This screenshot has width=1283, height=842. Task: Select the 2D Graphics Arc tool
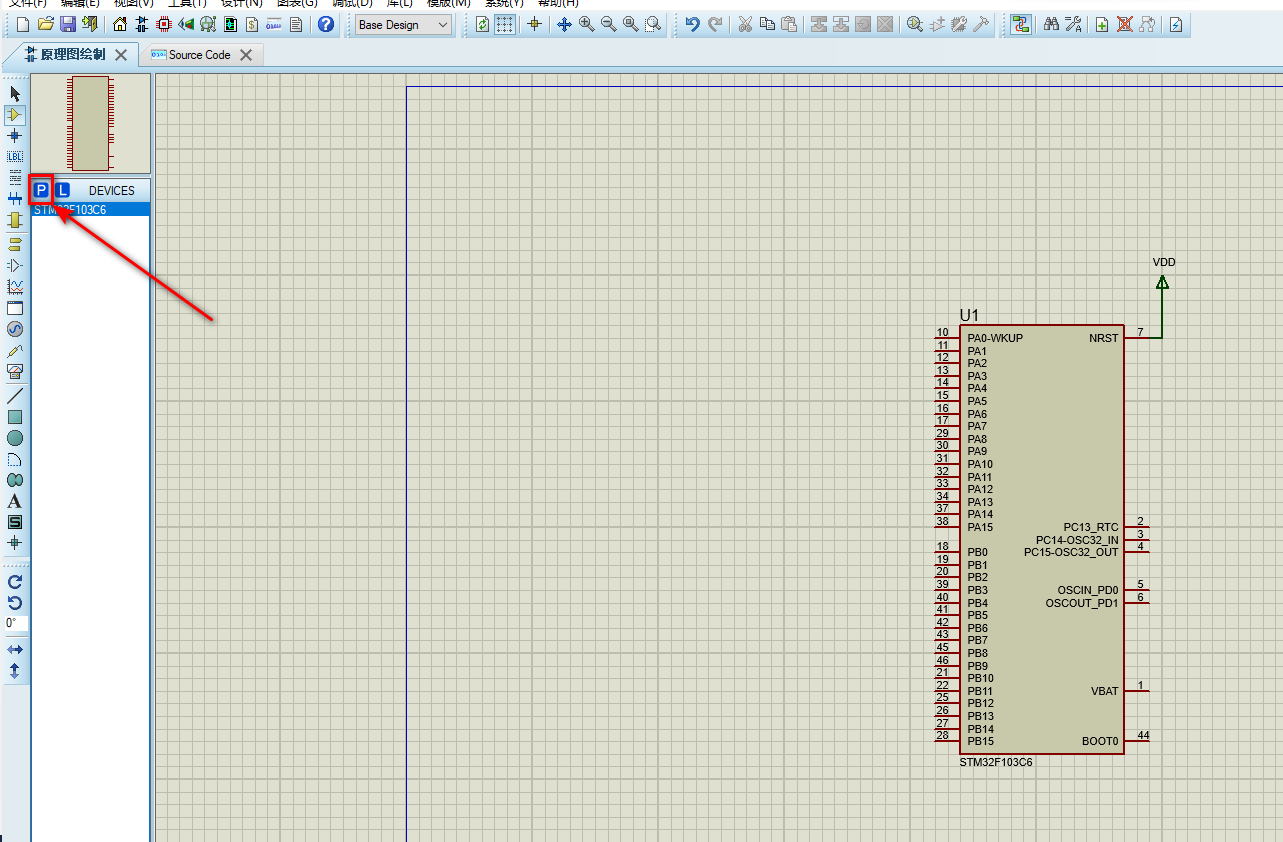point(15,459)
